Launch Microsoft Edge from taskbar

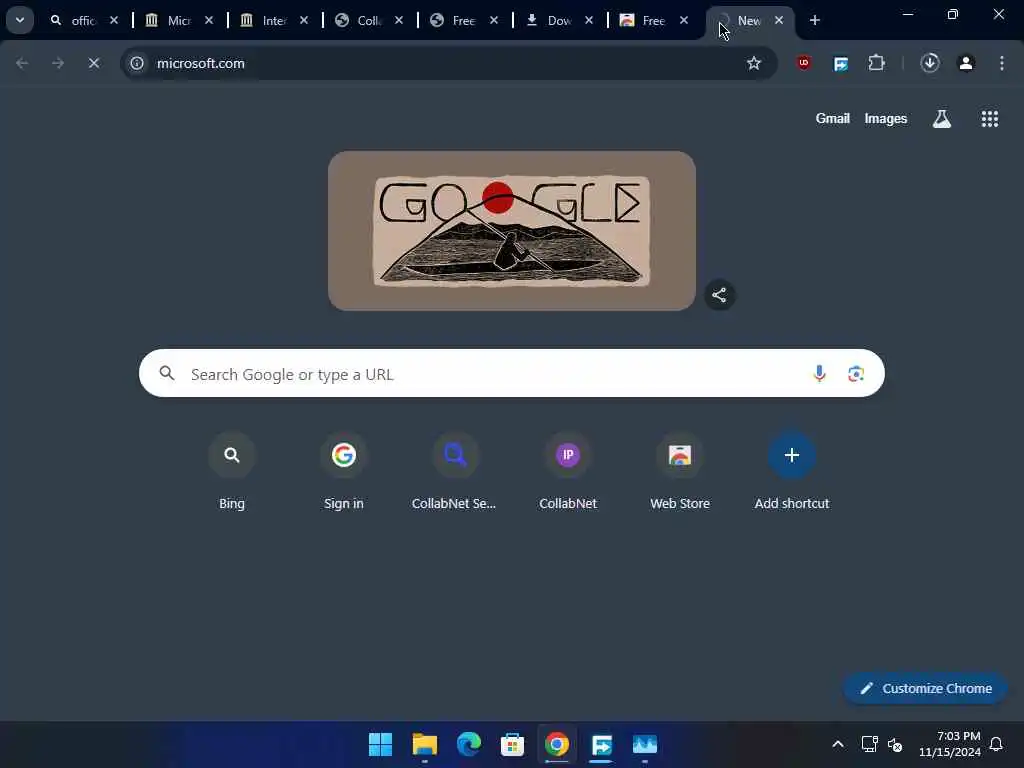coord(468,744)
